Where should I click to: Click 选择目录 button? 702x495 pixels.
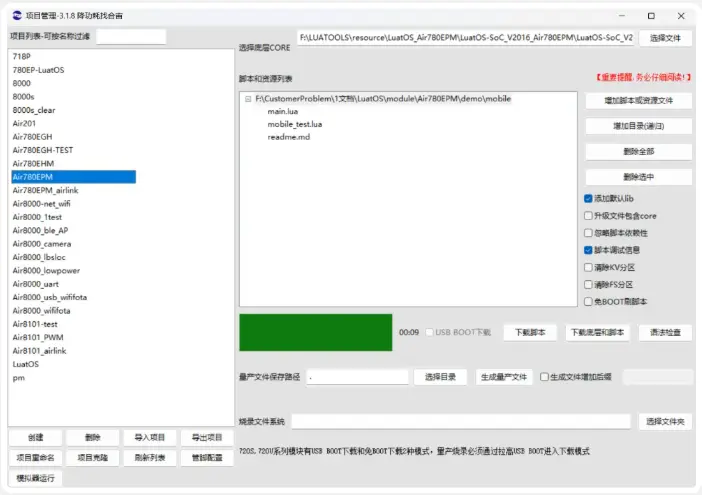point(440,377)
